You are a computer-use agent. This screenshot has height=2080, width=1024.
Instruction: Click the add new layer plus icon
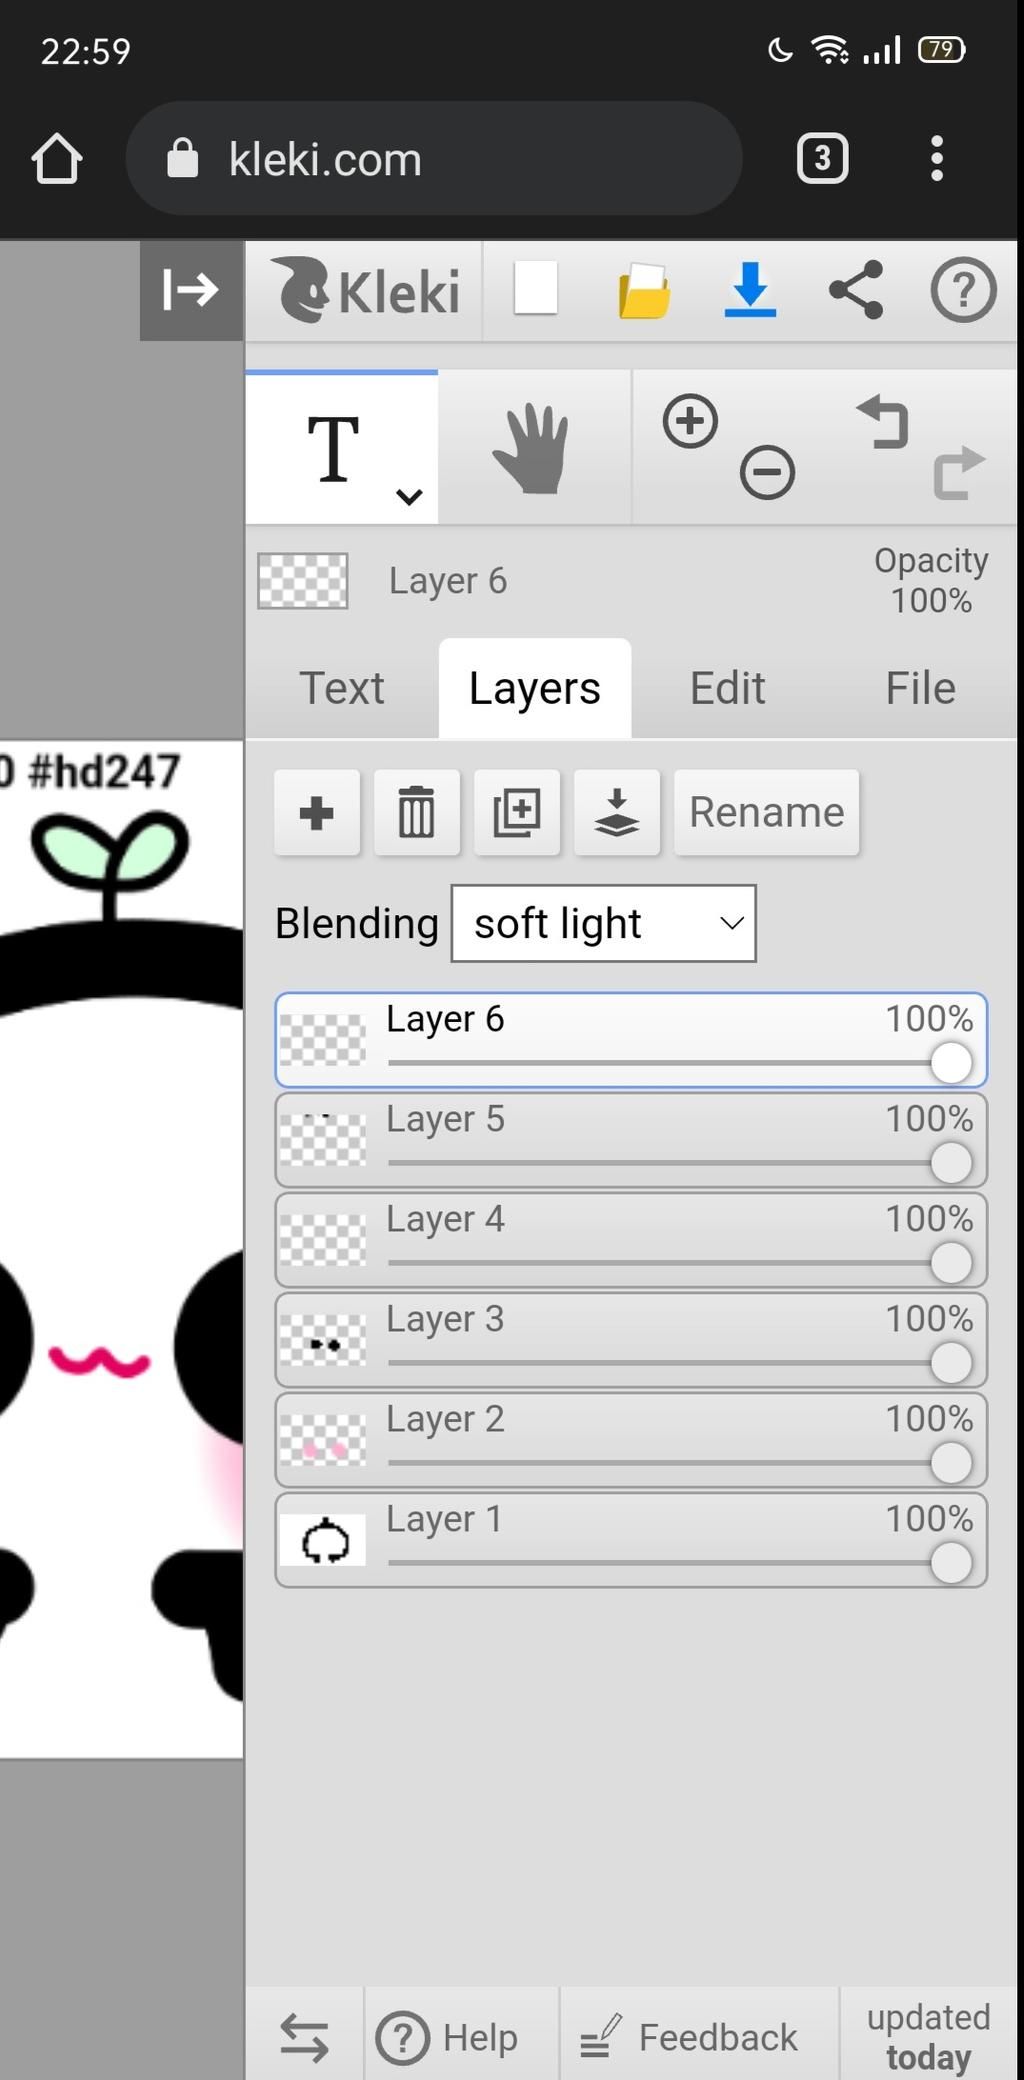pyautogui.click(x=316, y=812)
